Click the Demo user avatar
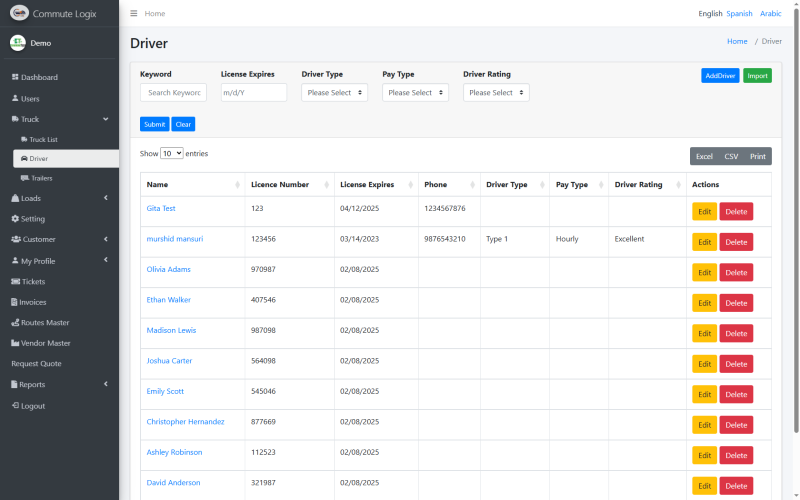Viewport: 800px width, 500px height. [x=18, y=43]
